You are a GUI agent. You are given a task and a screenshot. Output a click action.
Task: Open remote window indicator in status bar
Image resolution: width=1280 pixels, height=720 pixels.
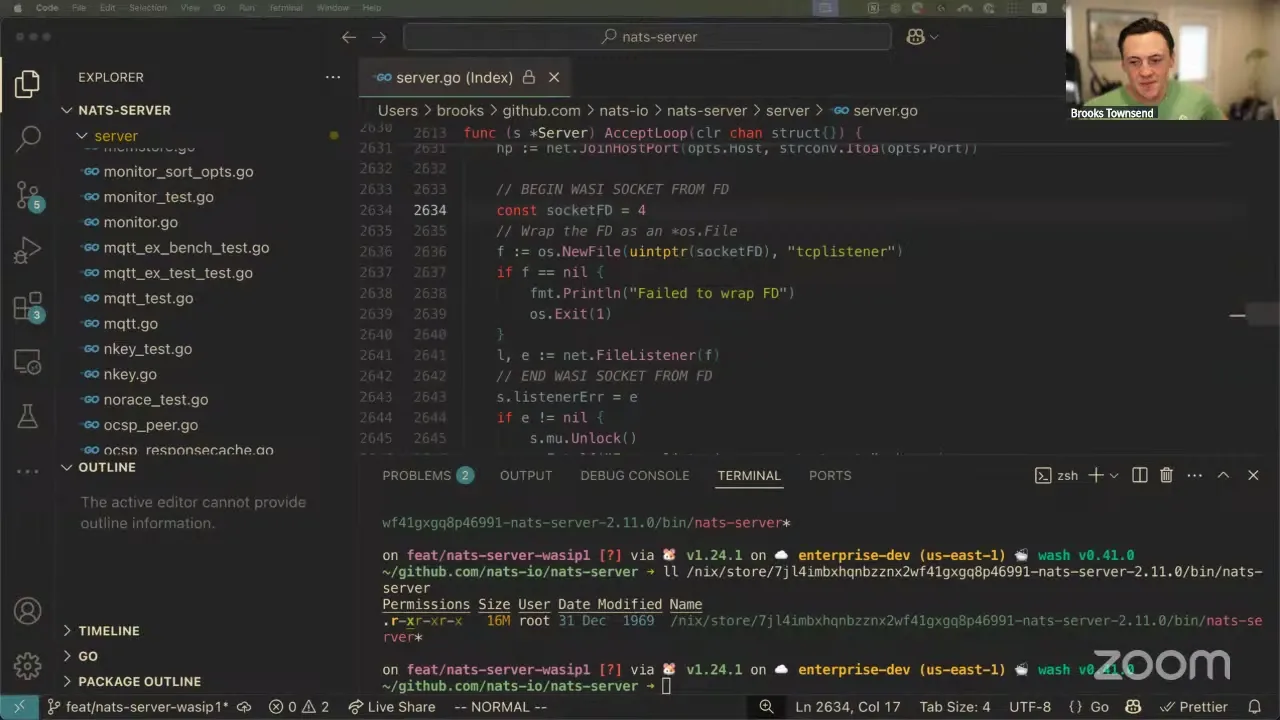click(19, 707)
